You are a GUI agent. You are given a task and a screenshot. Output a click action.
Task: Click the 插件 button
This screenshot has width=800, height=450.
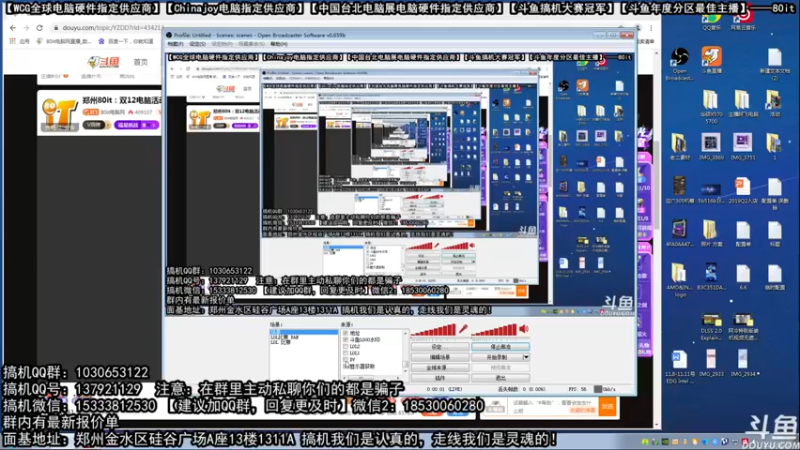tap(440, 378)
